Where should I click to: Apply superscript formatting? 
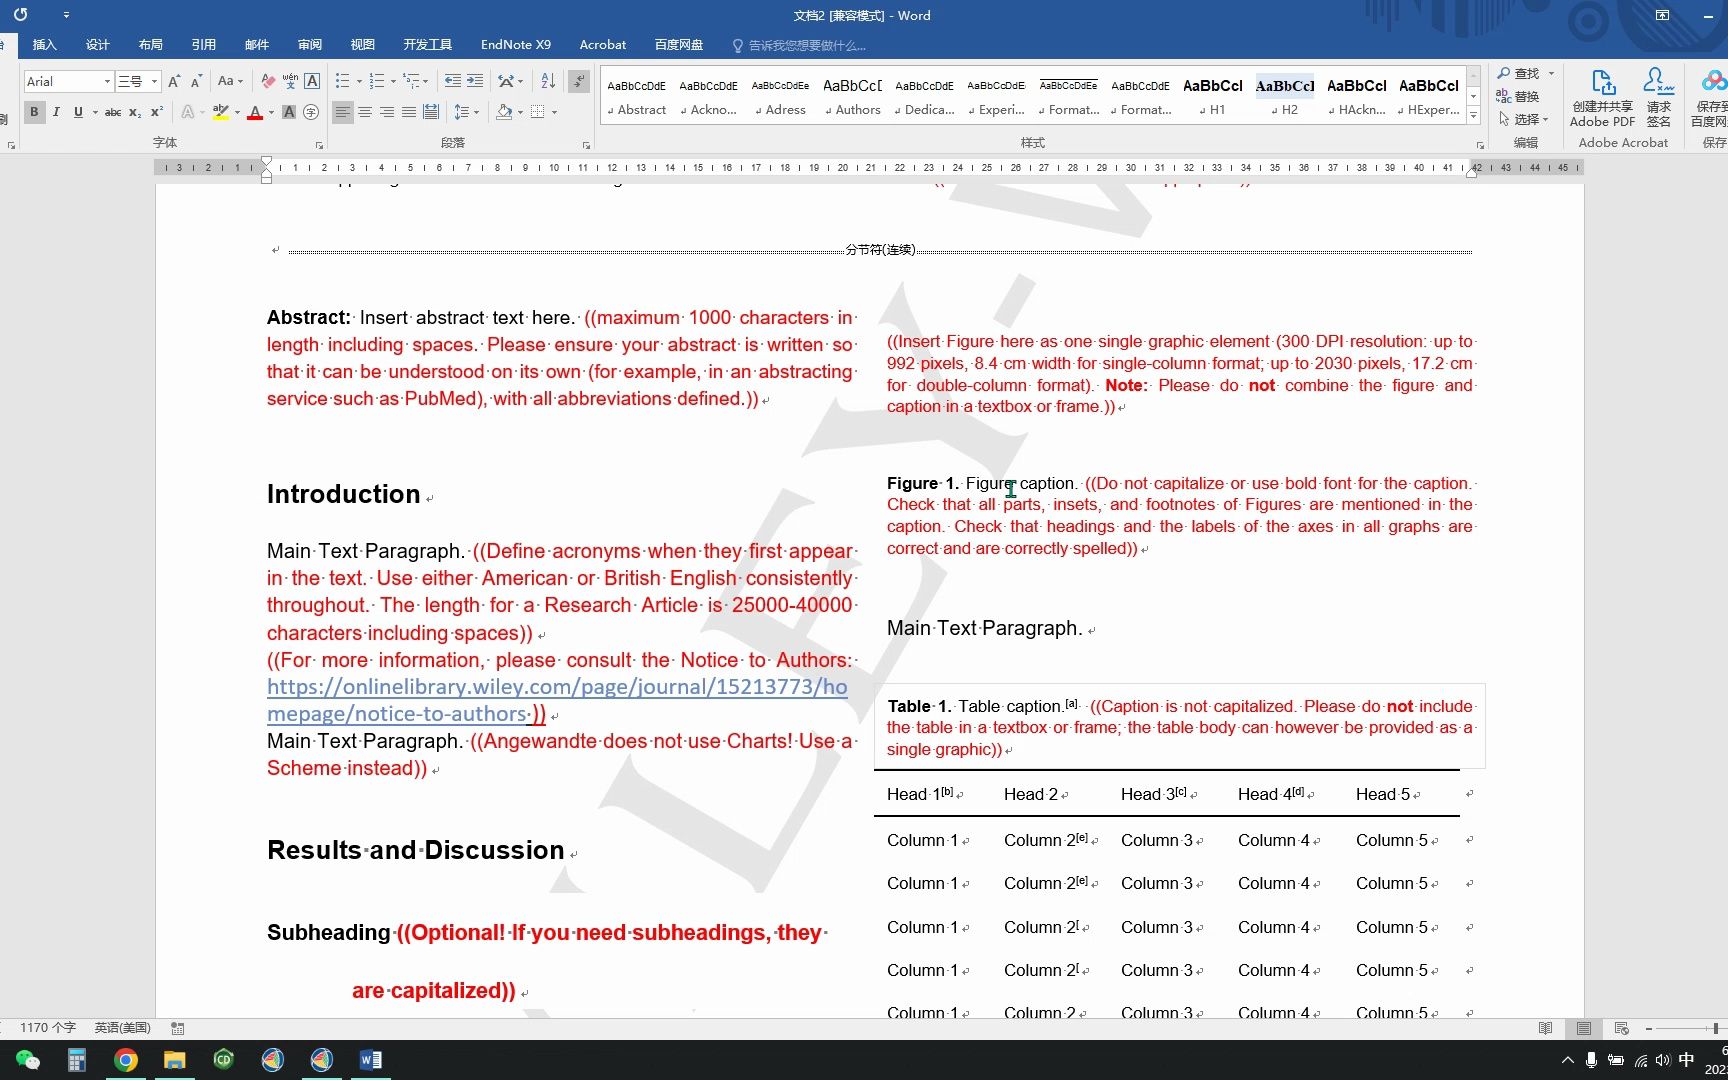point(157,112)
